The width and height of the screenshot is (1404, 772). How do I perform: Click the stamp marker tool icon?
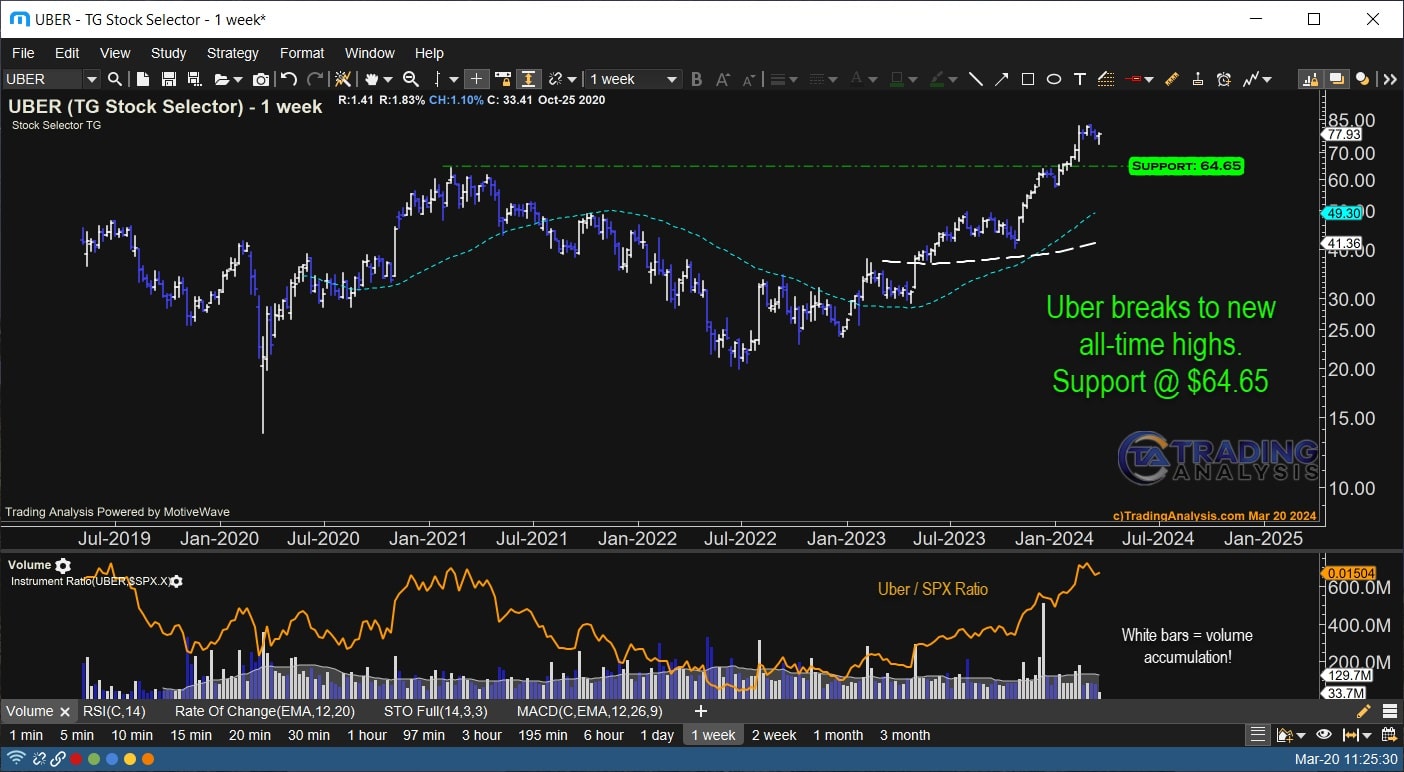pyautogui.click(x=1197, y=79)
